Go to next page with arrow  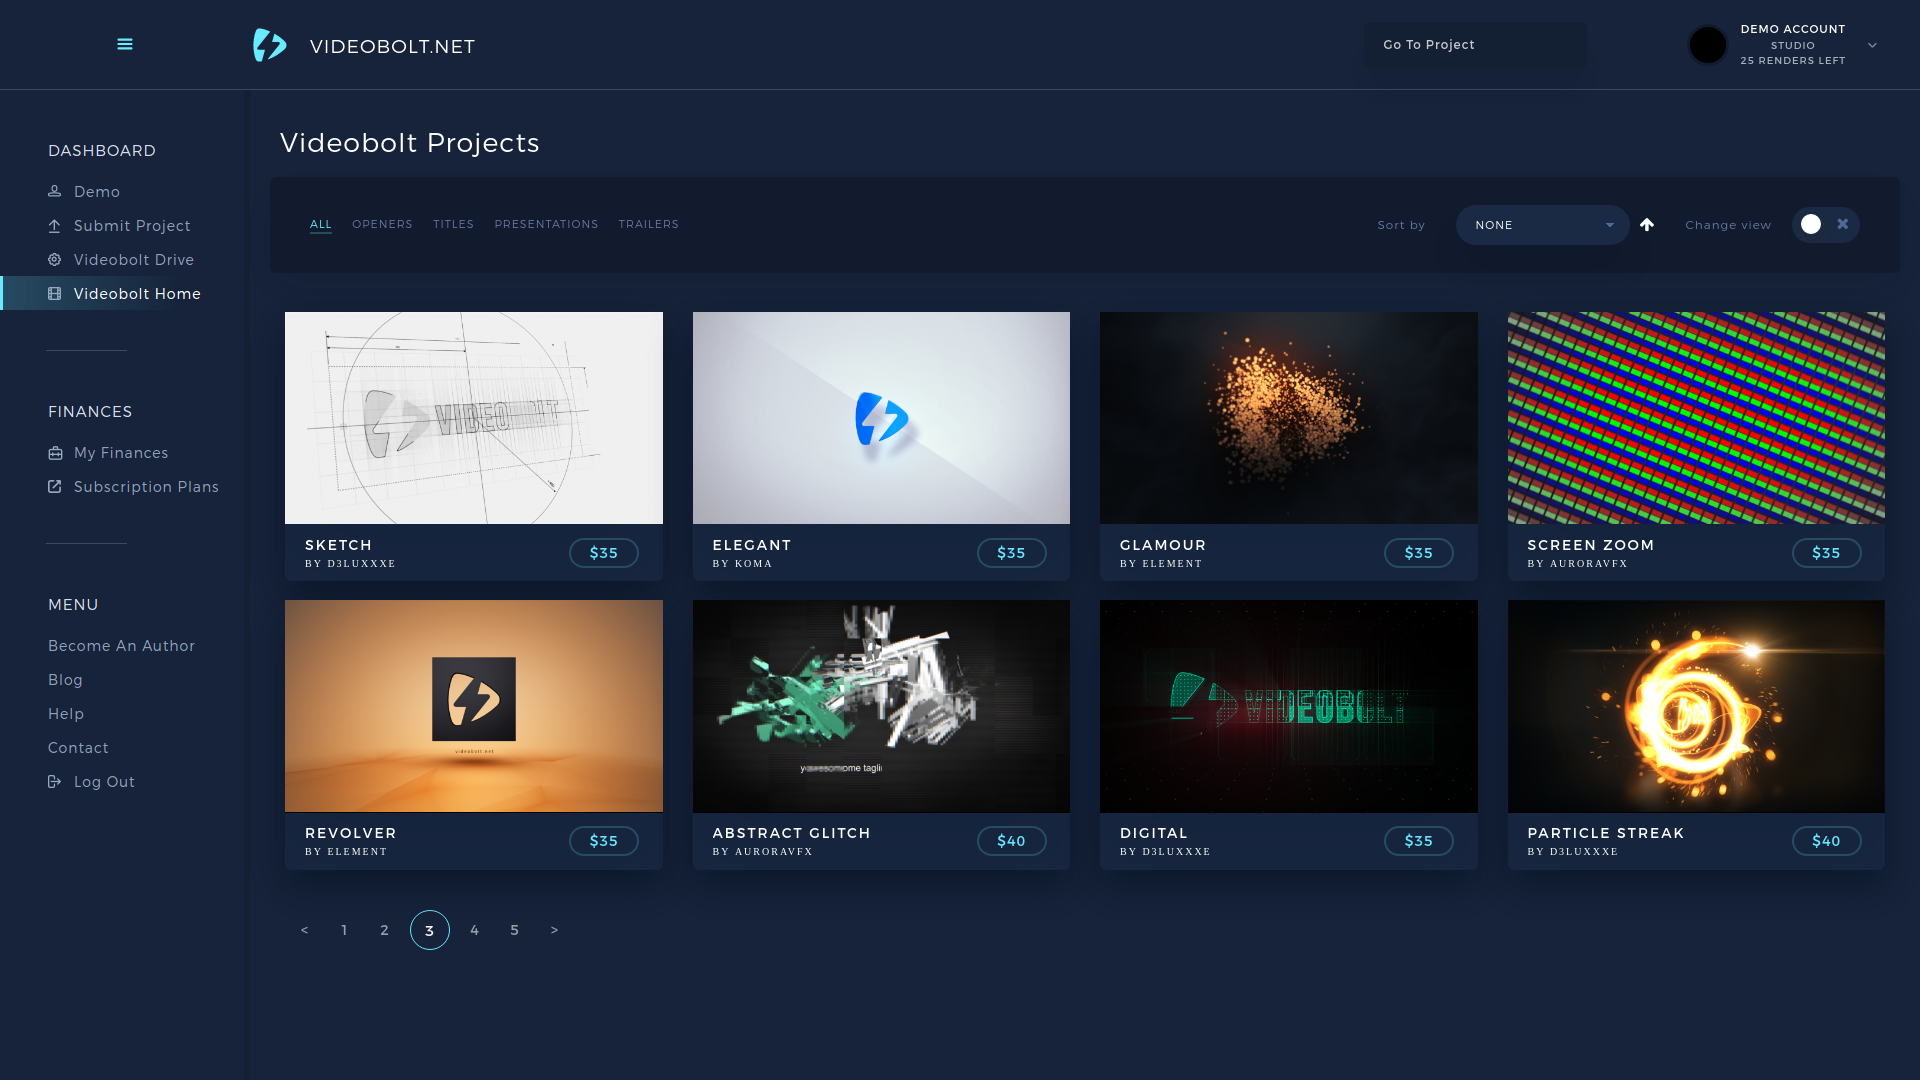pos(554,930)
